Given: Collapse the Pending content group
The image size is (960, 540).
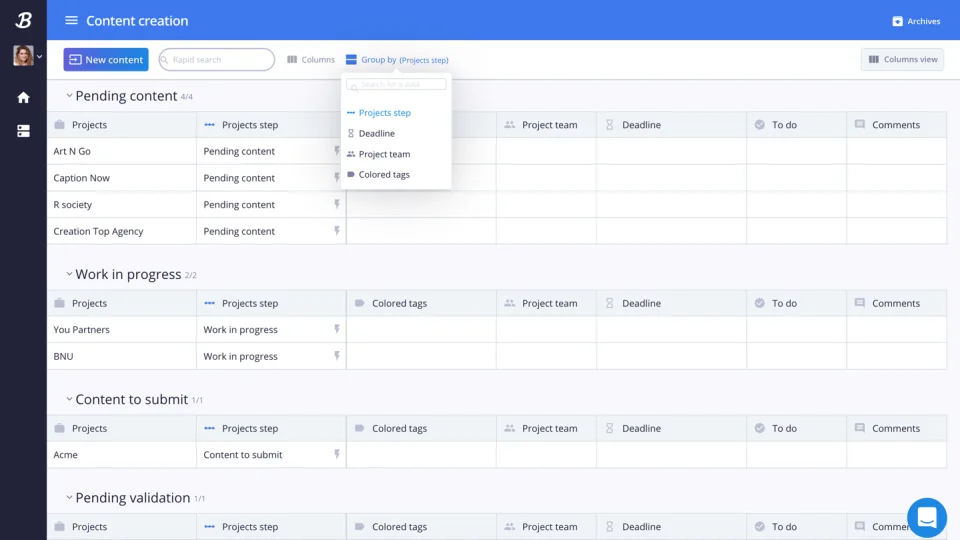Looking at the screenshot, I should coord(69,96).
